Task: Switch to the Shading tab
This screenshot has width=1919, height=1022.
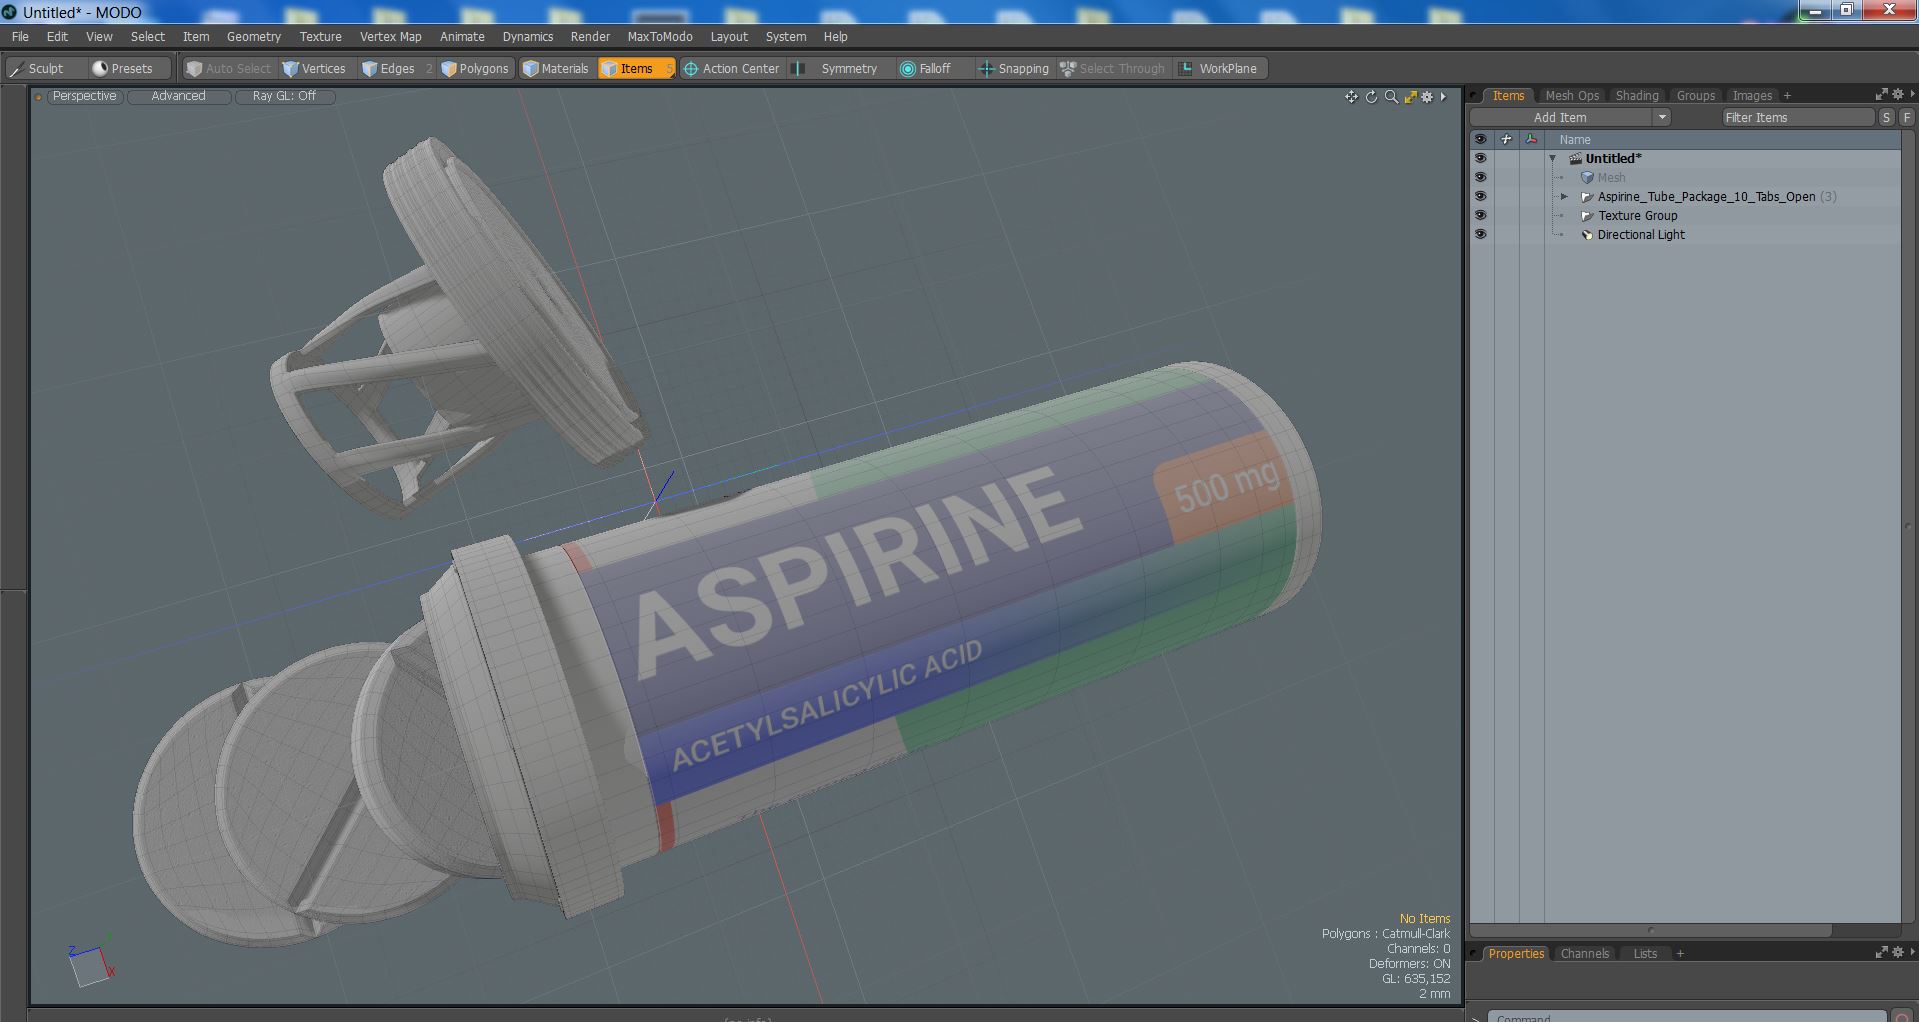Action: 1637,95
